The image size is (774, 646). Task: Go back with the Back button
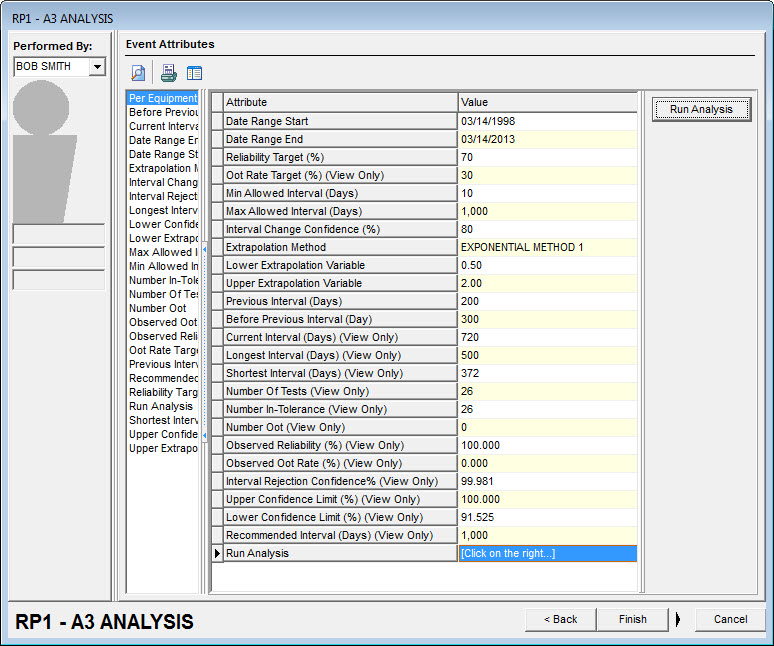[560, 619]
